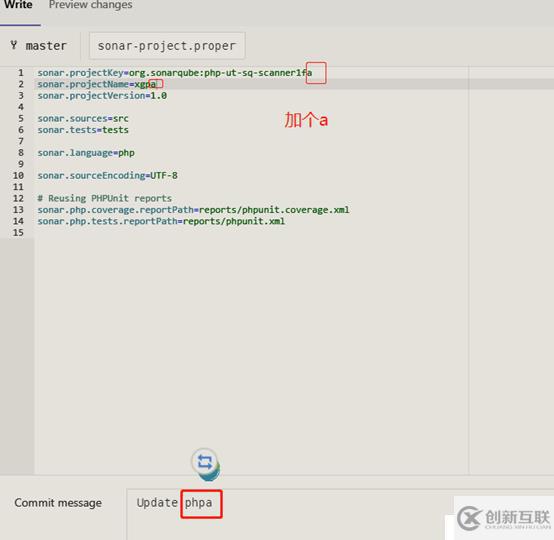Click the branch icon beside master
The height and width of the screenshot is (540, 554).
[13, 45]
